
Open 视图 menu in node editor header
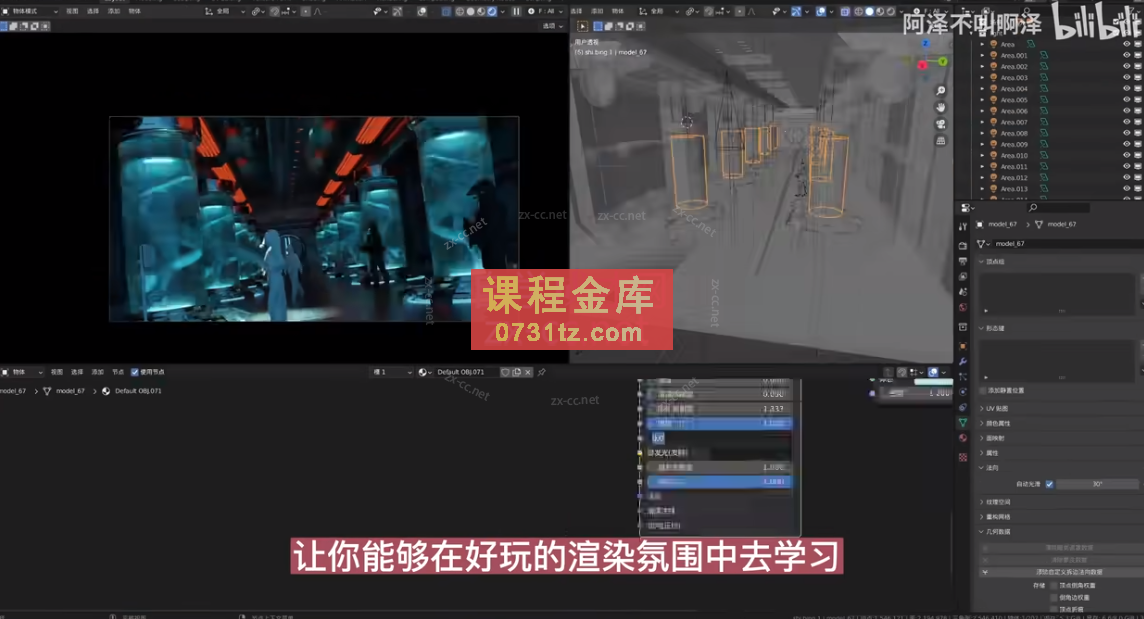57,372
